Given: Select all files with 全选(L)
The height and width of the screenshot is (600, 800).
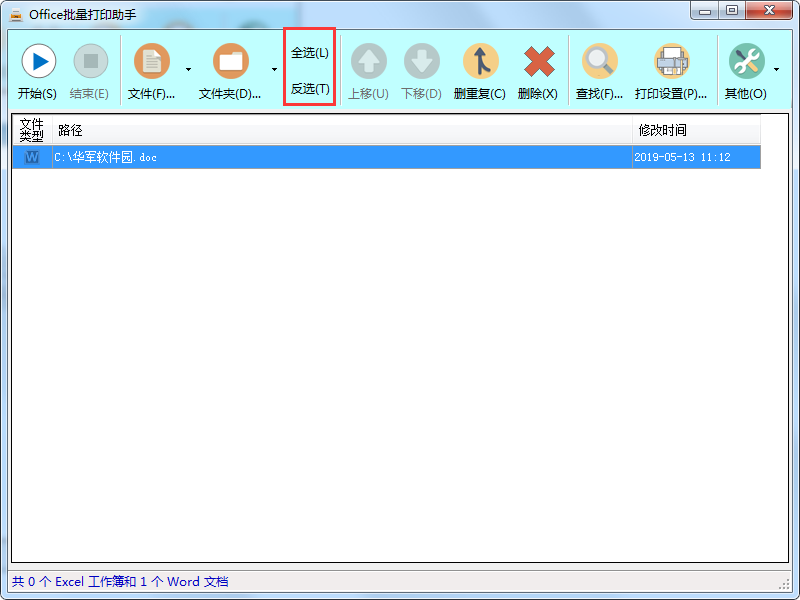Looking at the screenshot, I should click(x=310, y=52).
